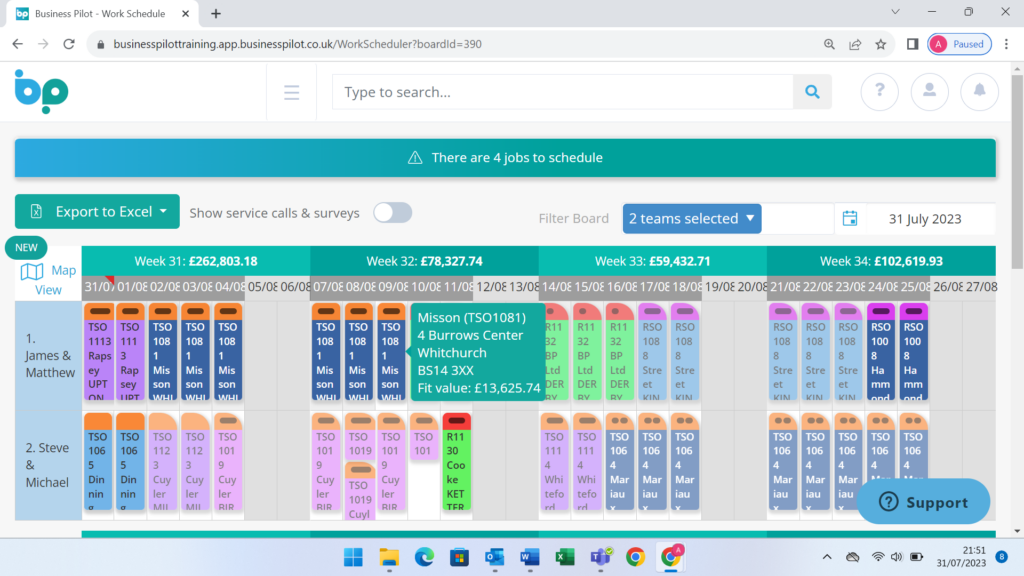The width and height of the screenshot is (1024, 576).
Task: Enable Show service calls & surveys
Action: pyautogui.click(x=392, y=212)
